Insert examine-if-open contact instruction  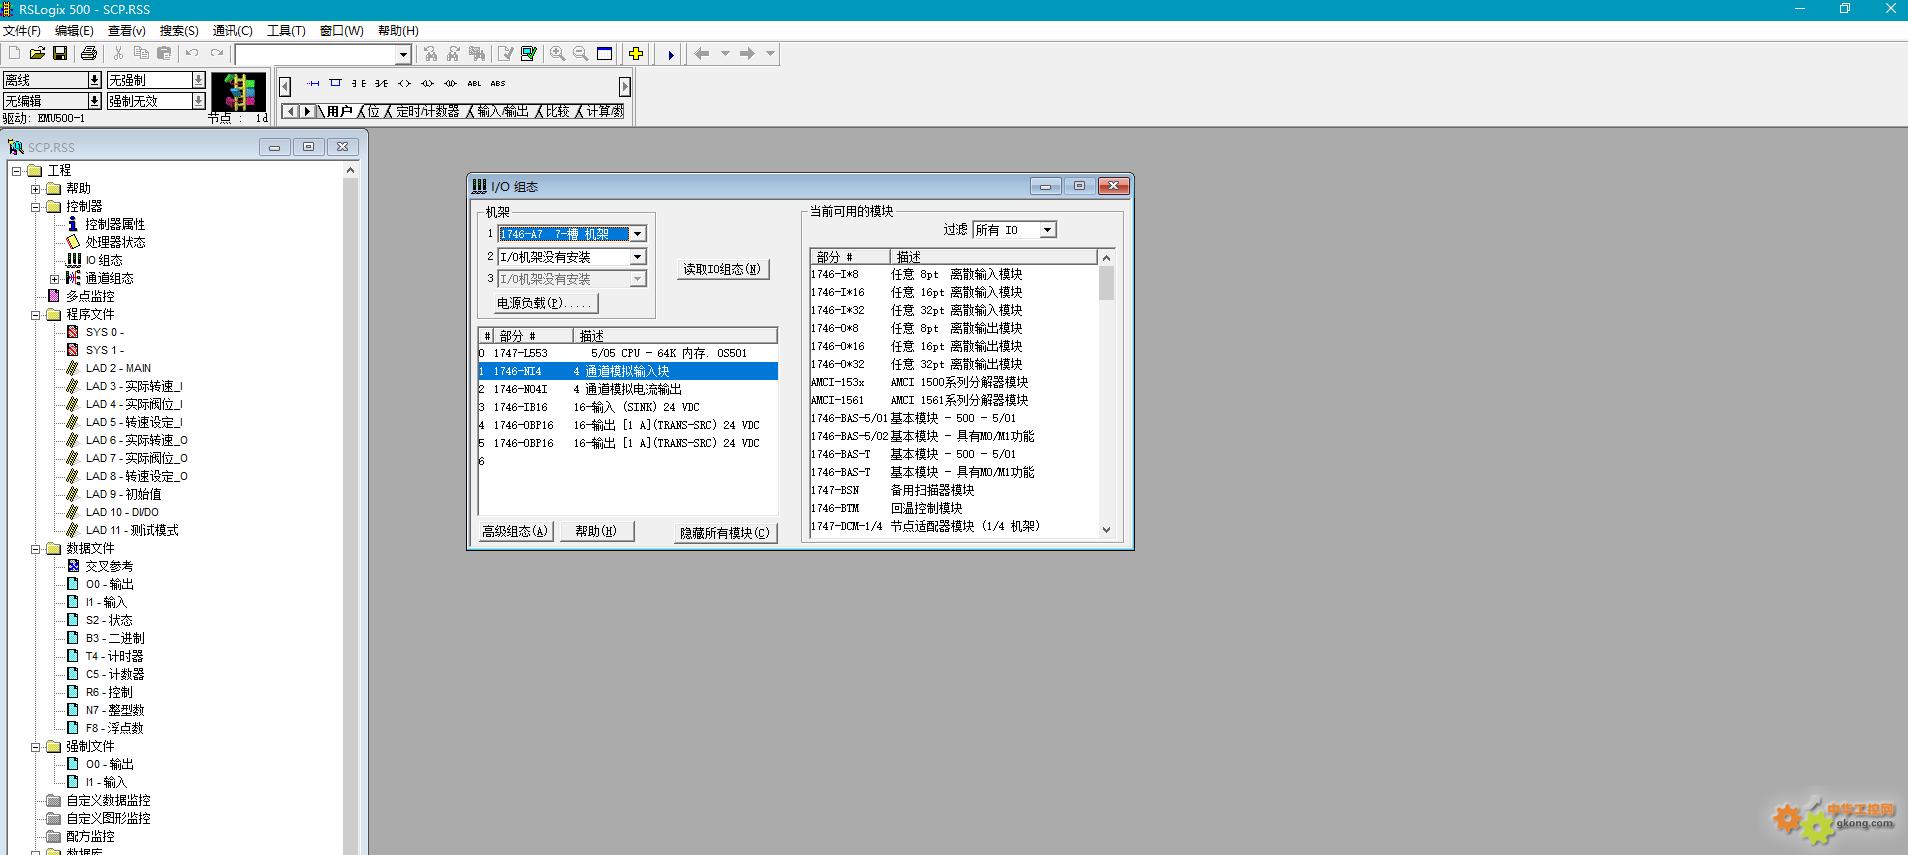click(x=382, y=83)
